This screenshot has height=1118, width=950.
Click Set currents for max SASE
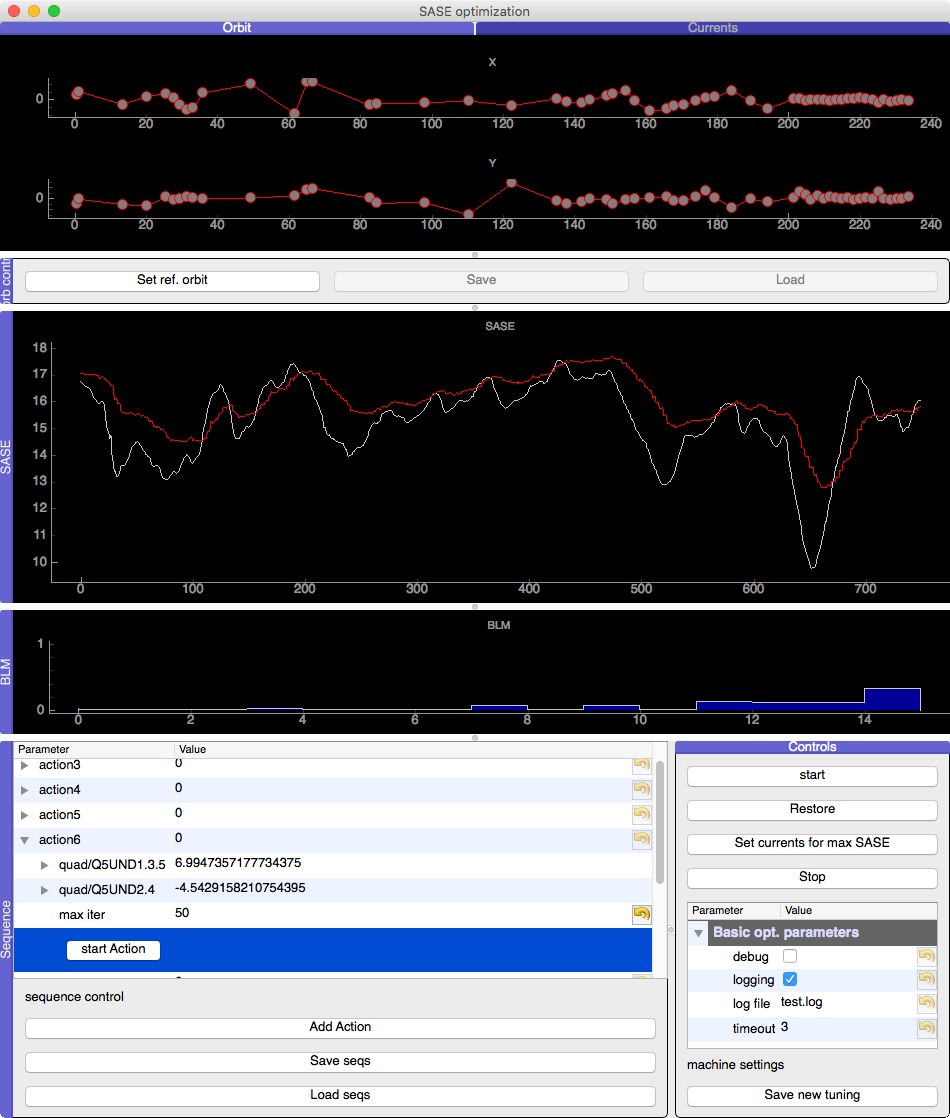click(x=812, y=843)
